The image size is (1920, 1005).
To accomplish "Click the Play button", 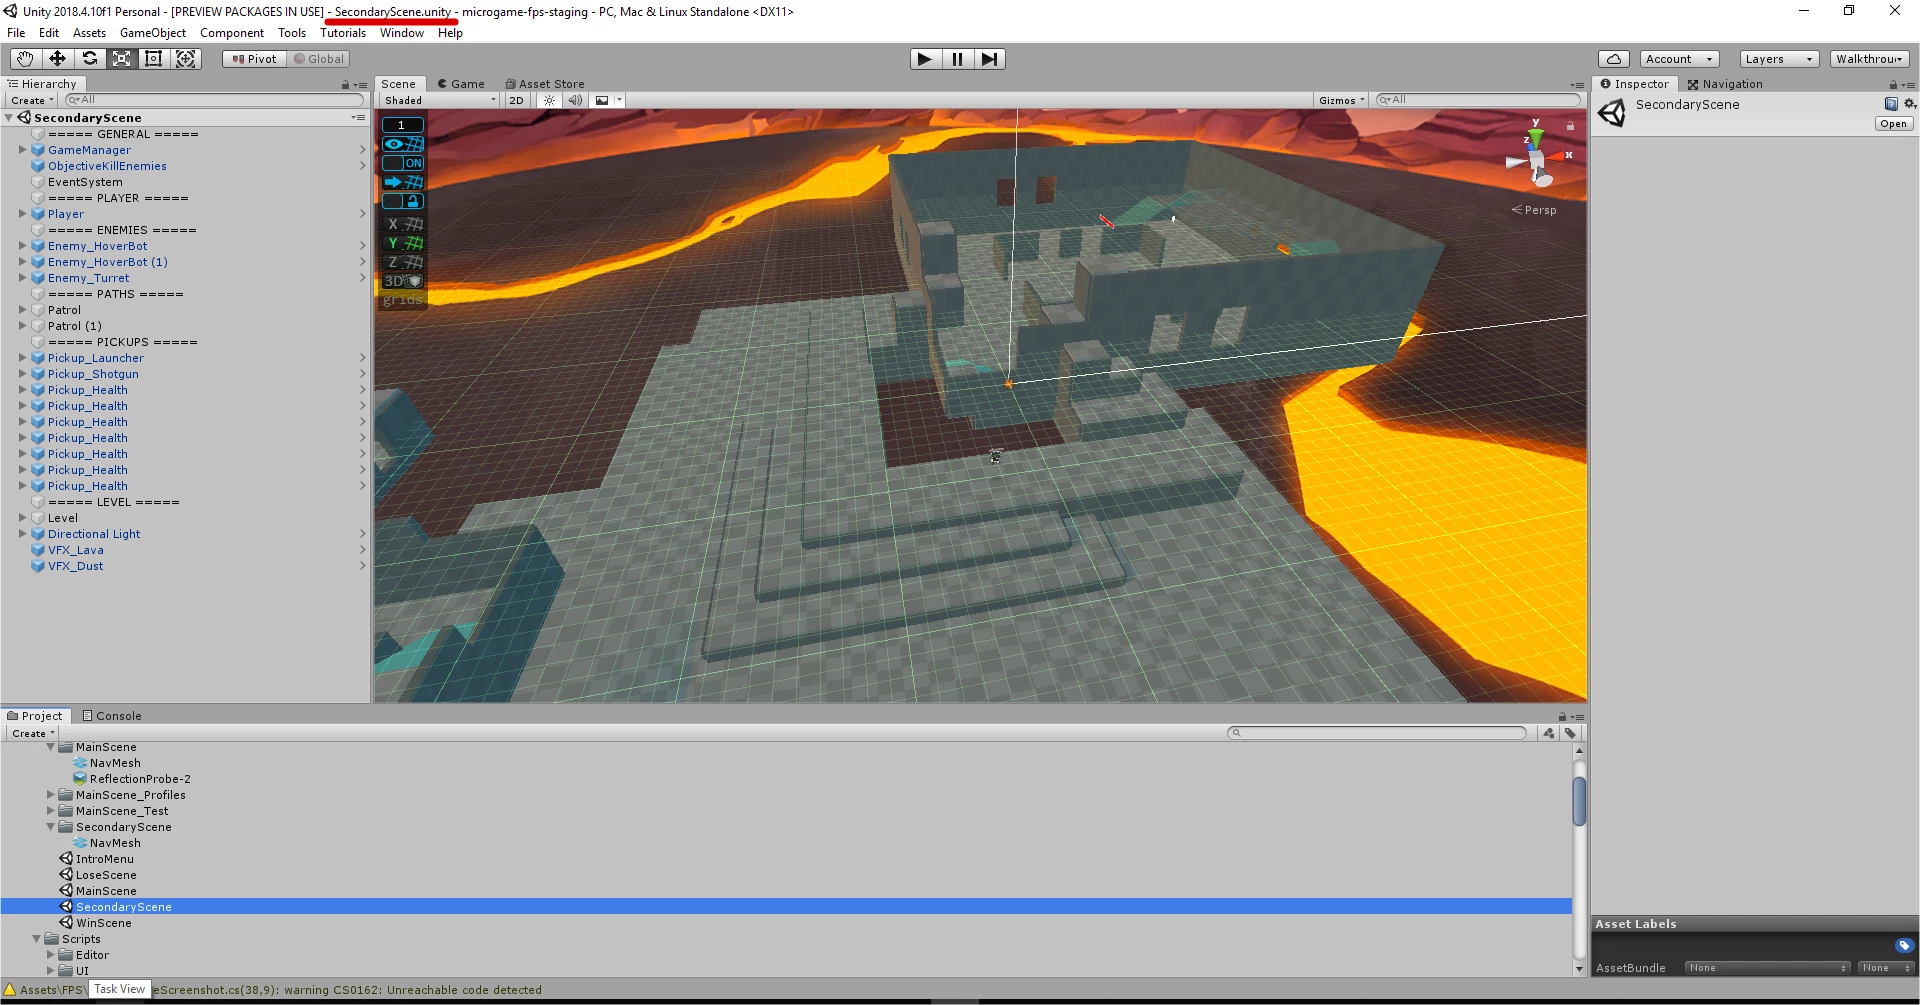I will (925, 59).
